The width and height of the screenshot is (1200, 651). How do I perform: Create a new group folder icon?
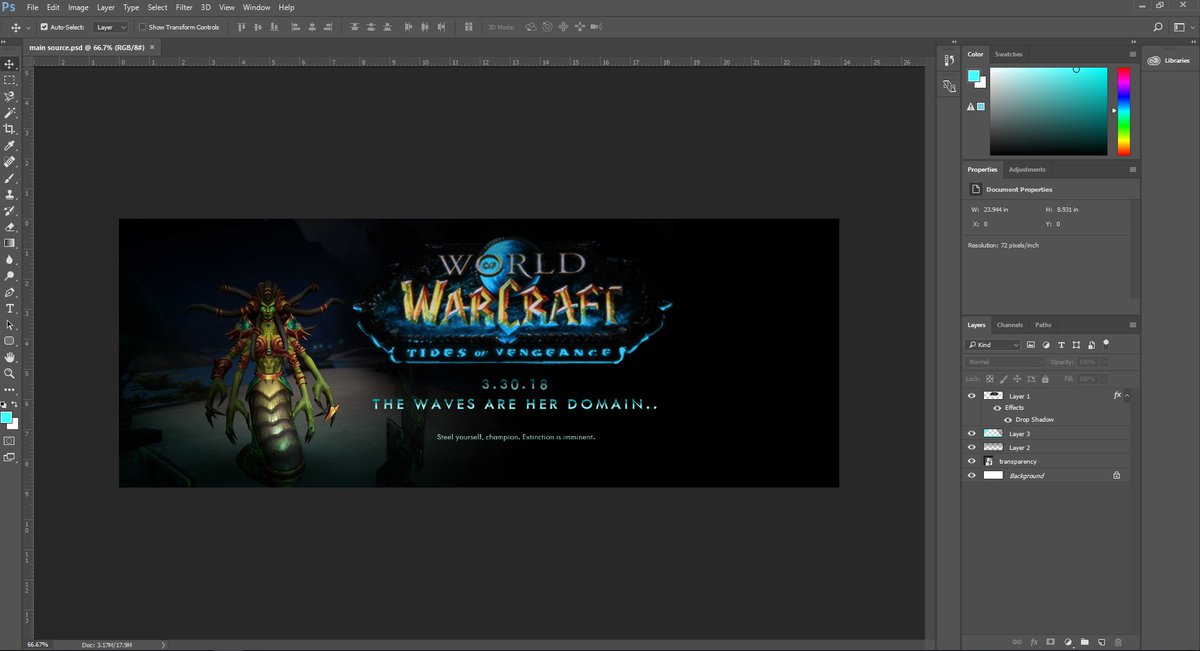pos(1085,641)
